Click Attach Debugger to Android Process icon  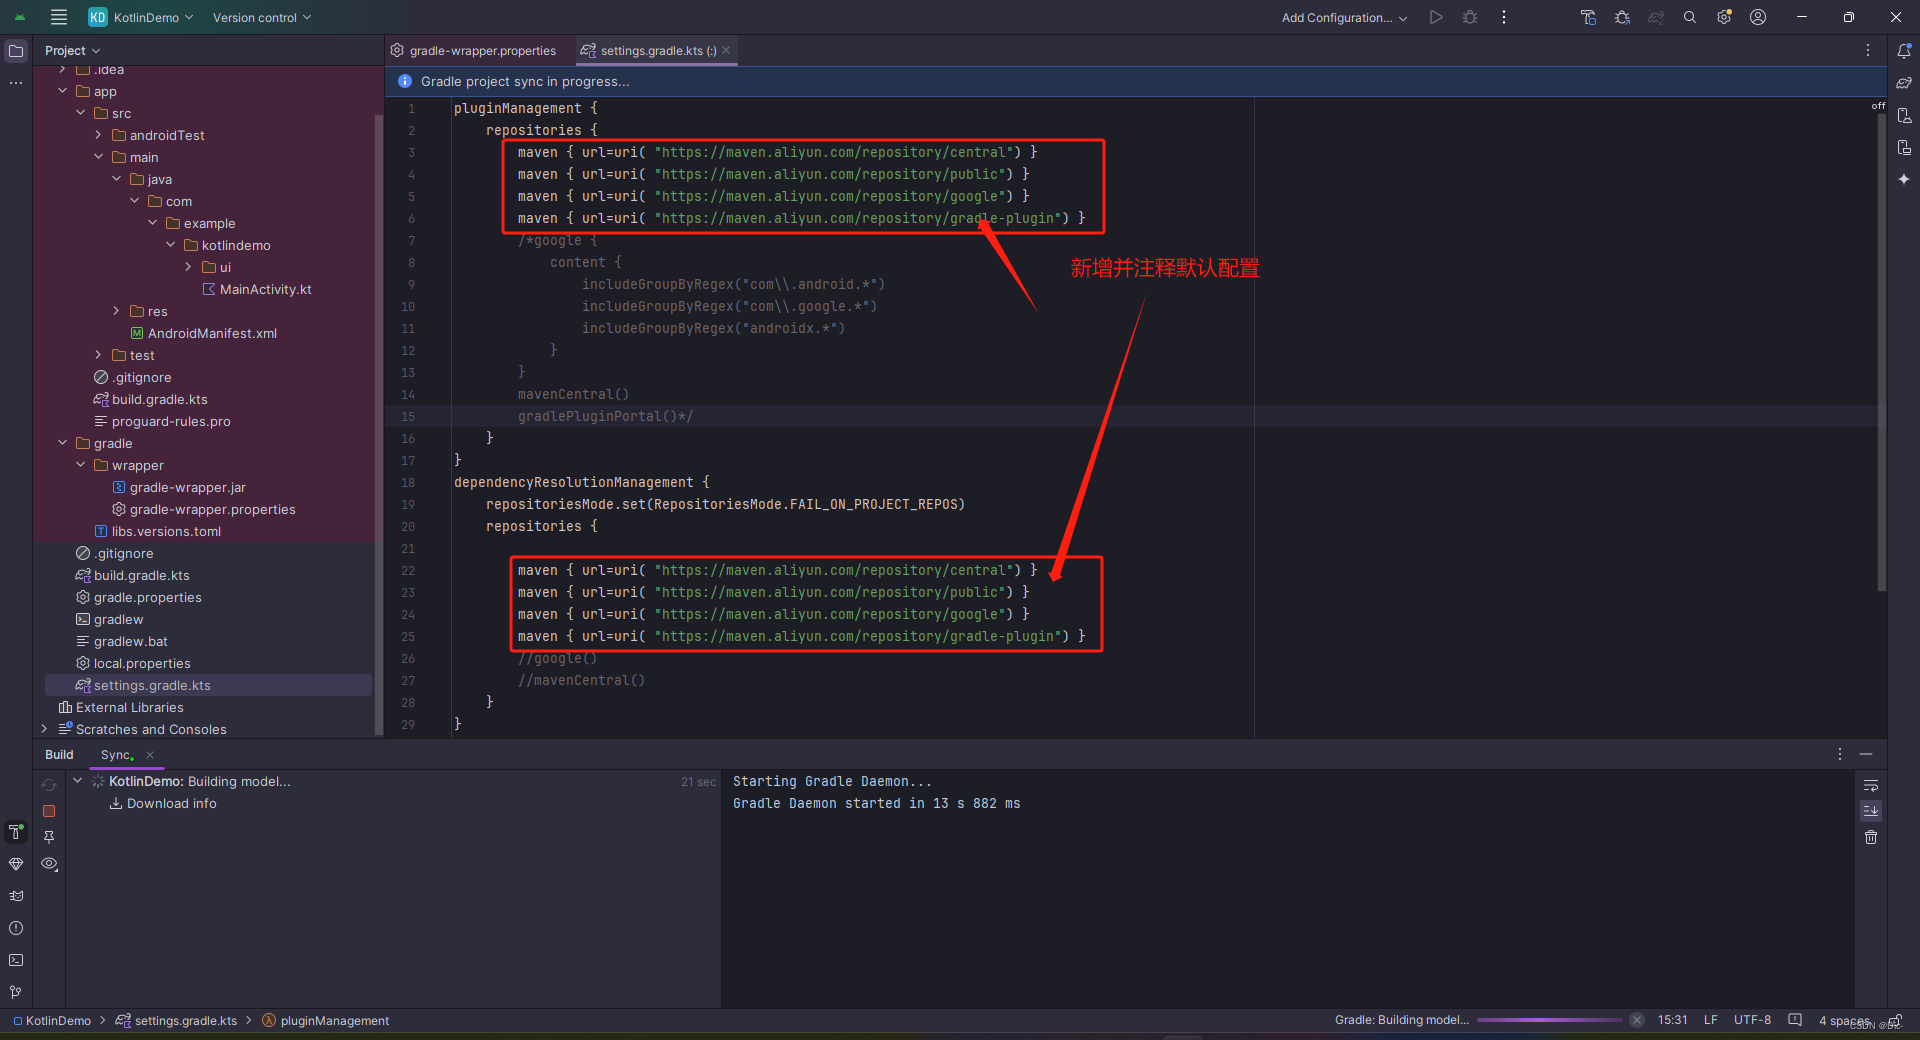point(1622,17)
